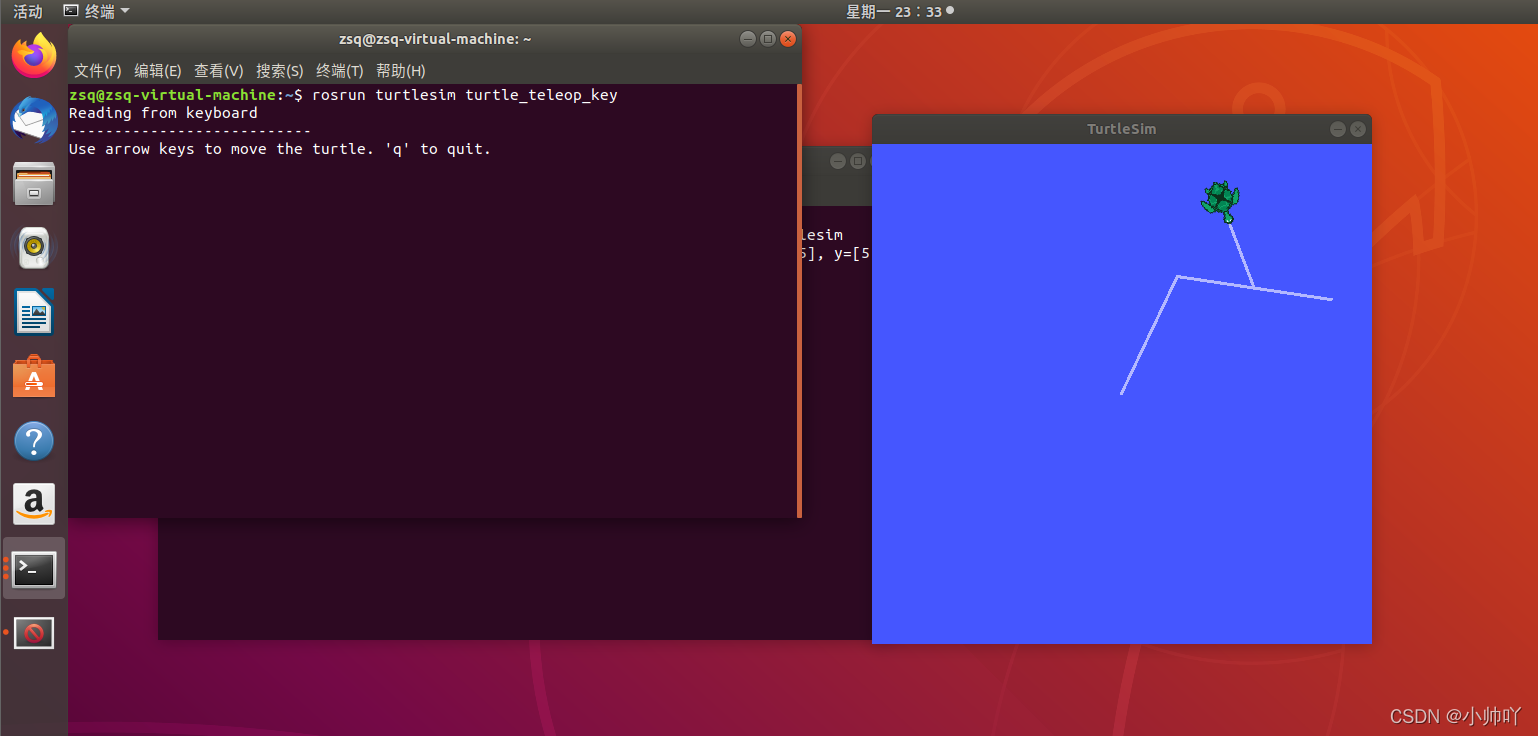Click 活动 activities button in top bar
The image size is (1538, 736).
(x=27, y=11)
